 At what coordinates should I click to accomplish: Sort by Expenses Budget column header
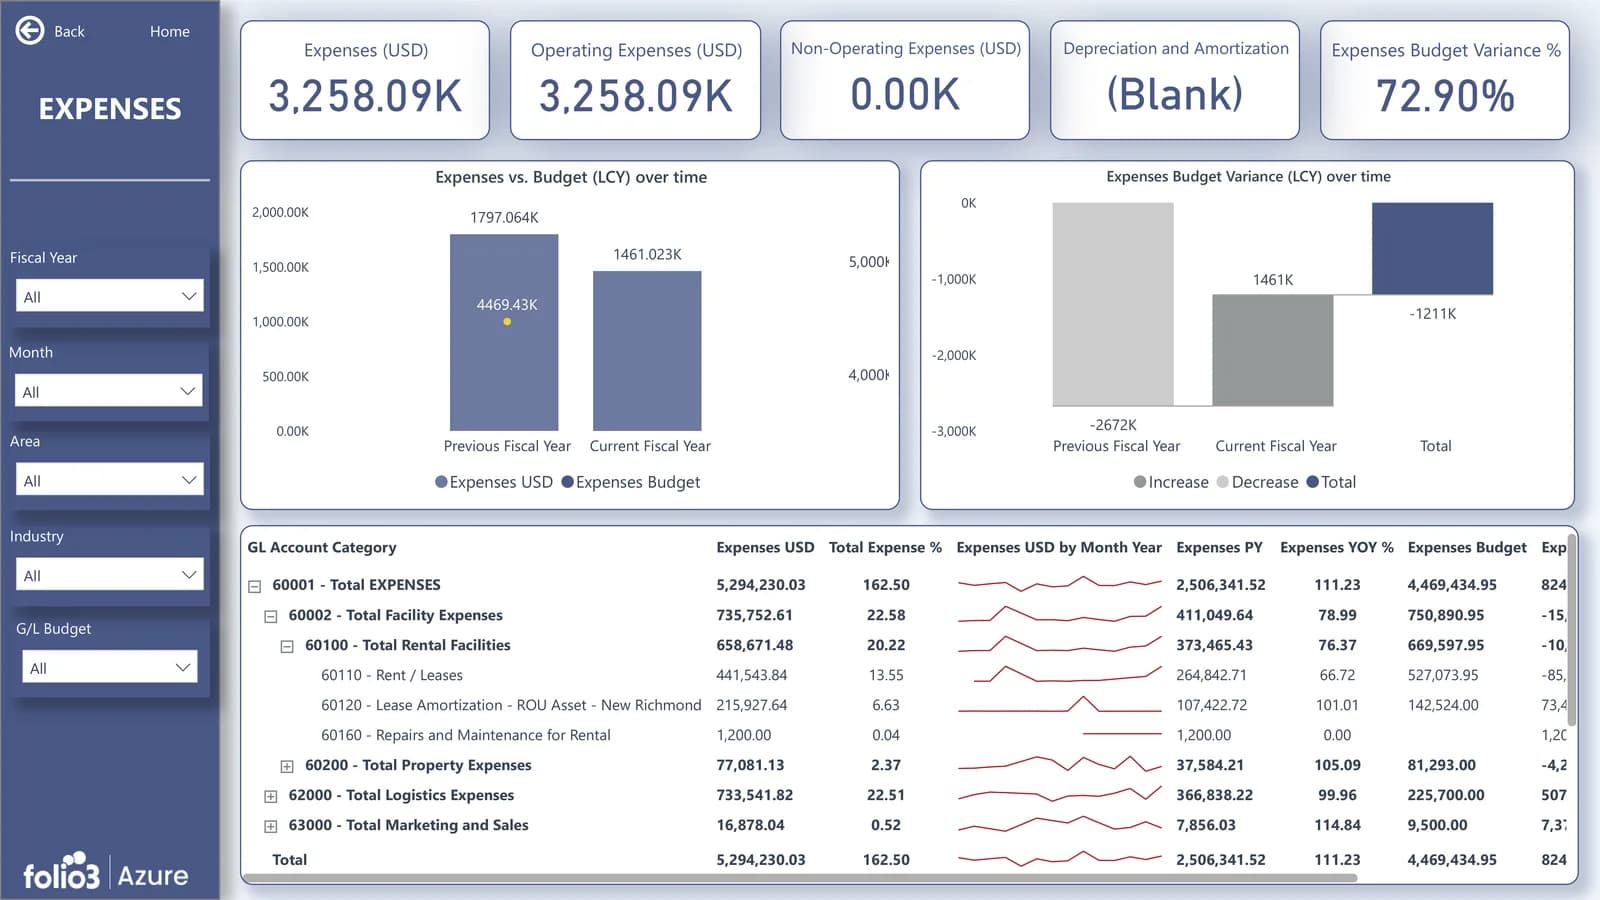1467,547
